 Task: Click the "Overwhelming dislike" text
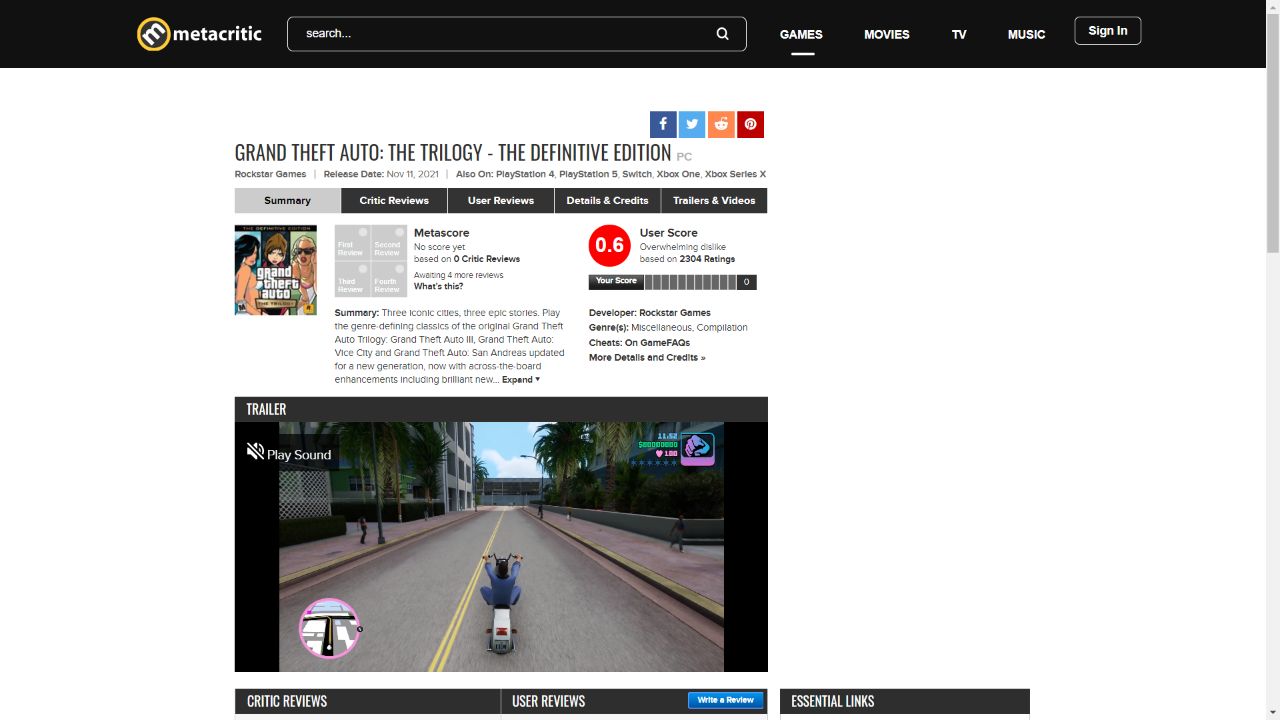point(683,247)
